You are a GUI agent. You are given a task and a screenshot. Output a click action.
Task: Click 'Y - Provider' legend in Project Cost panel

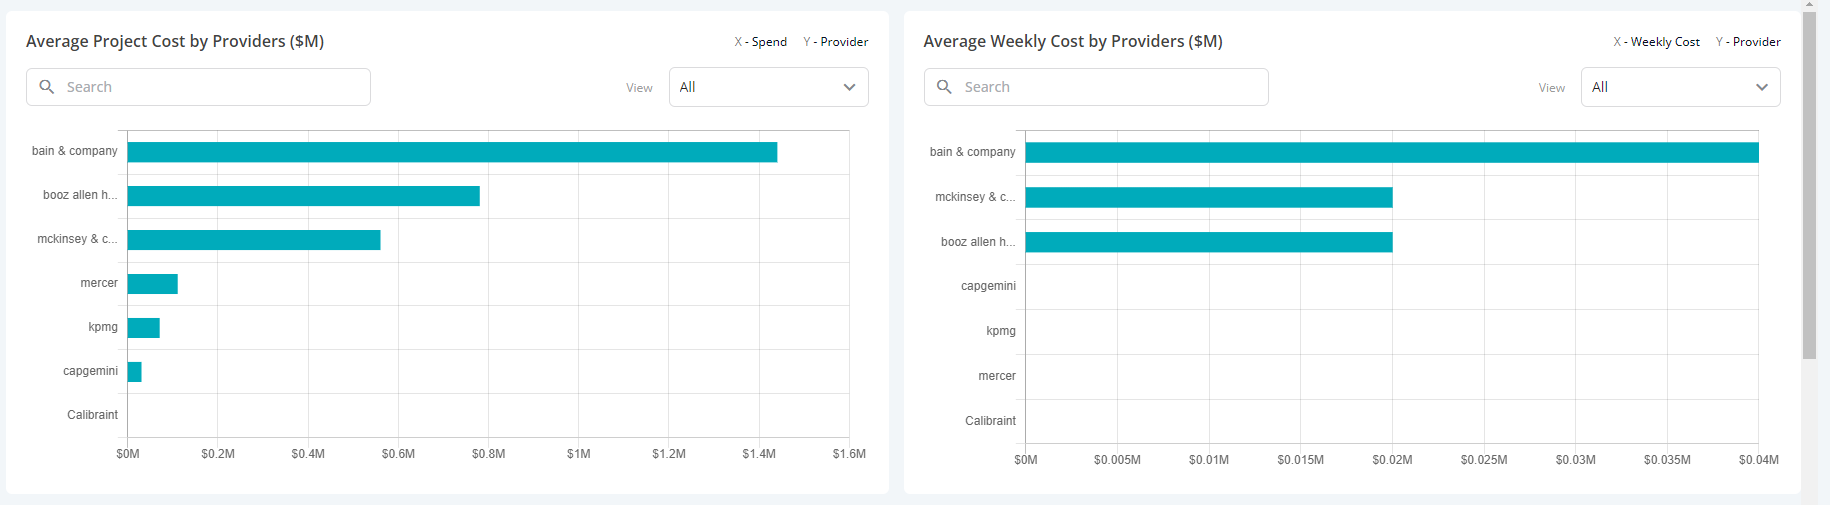click(836, 42)
